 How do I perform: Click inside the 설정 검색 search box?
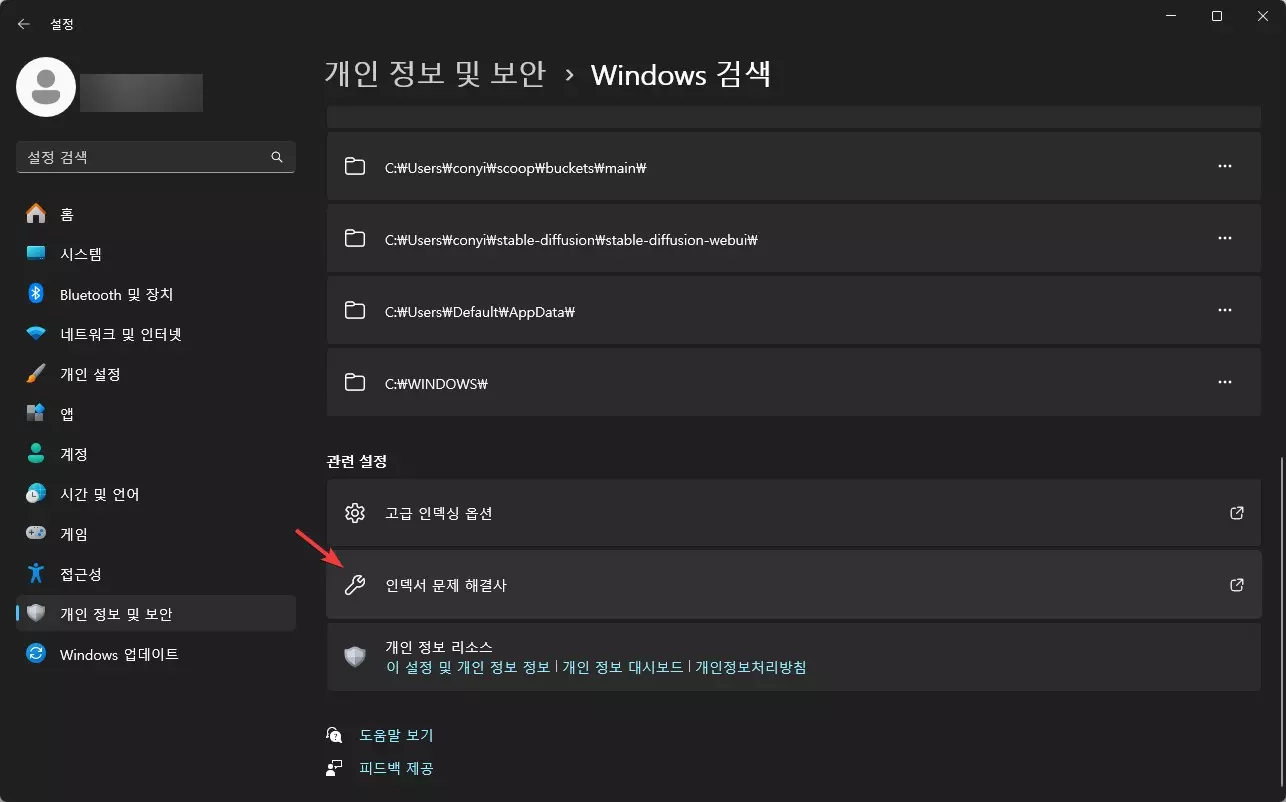click(155, 157)
